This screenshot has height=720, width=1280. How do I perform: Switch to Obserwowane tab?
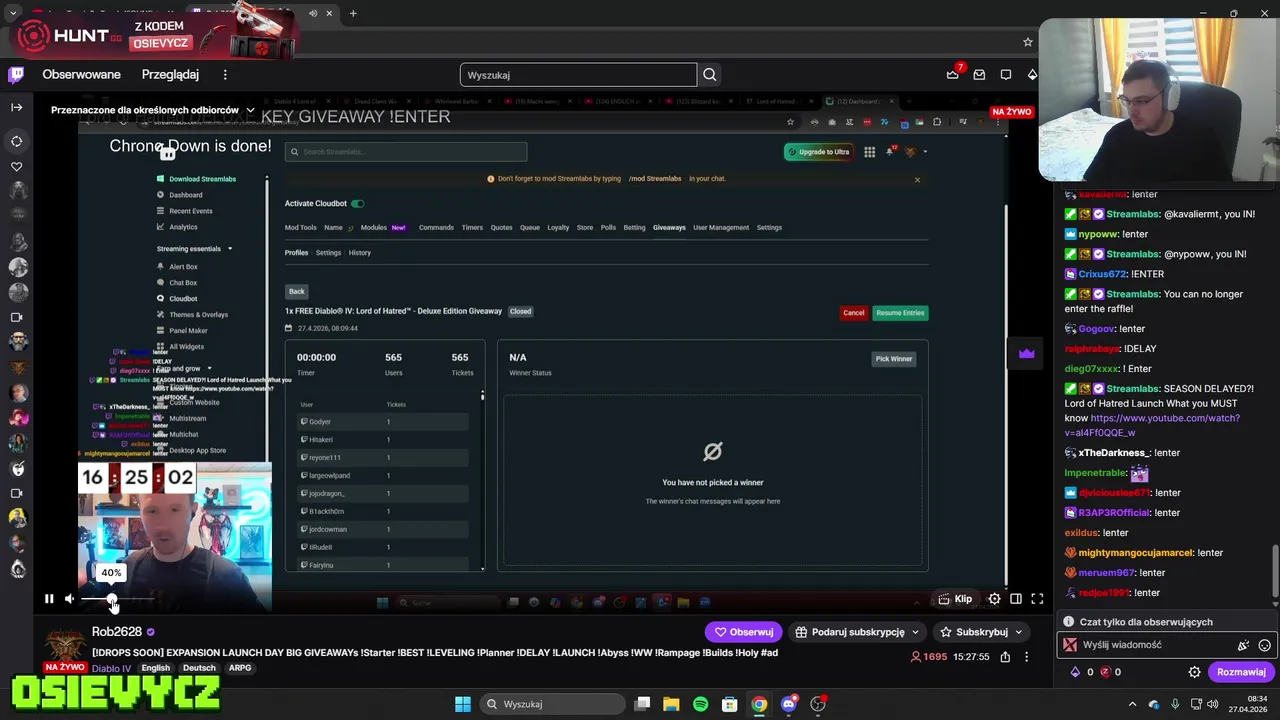[81, 75]
